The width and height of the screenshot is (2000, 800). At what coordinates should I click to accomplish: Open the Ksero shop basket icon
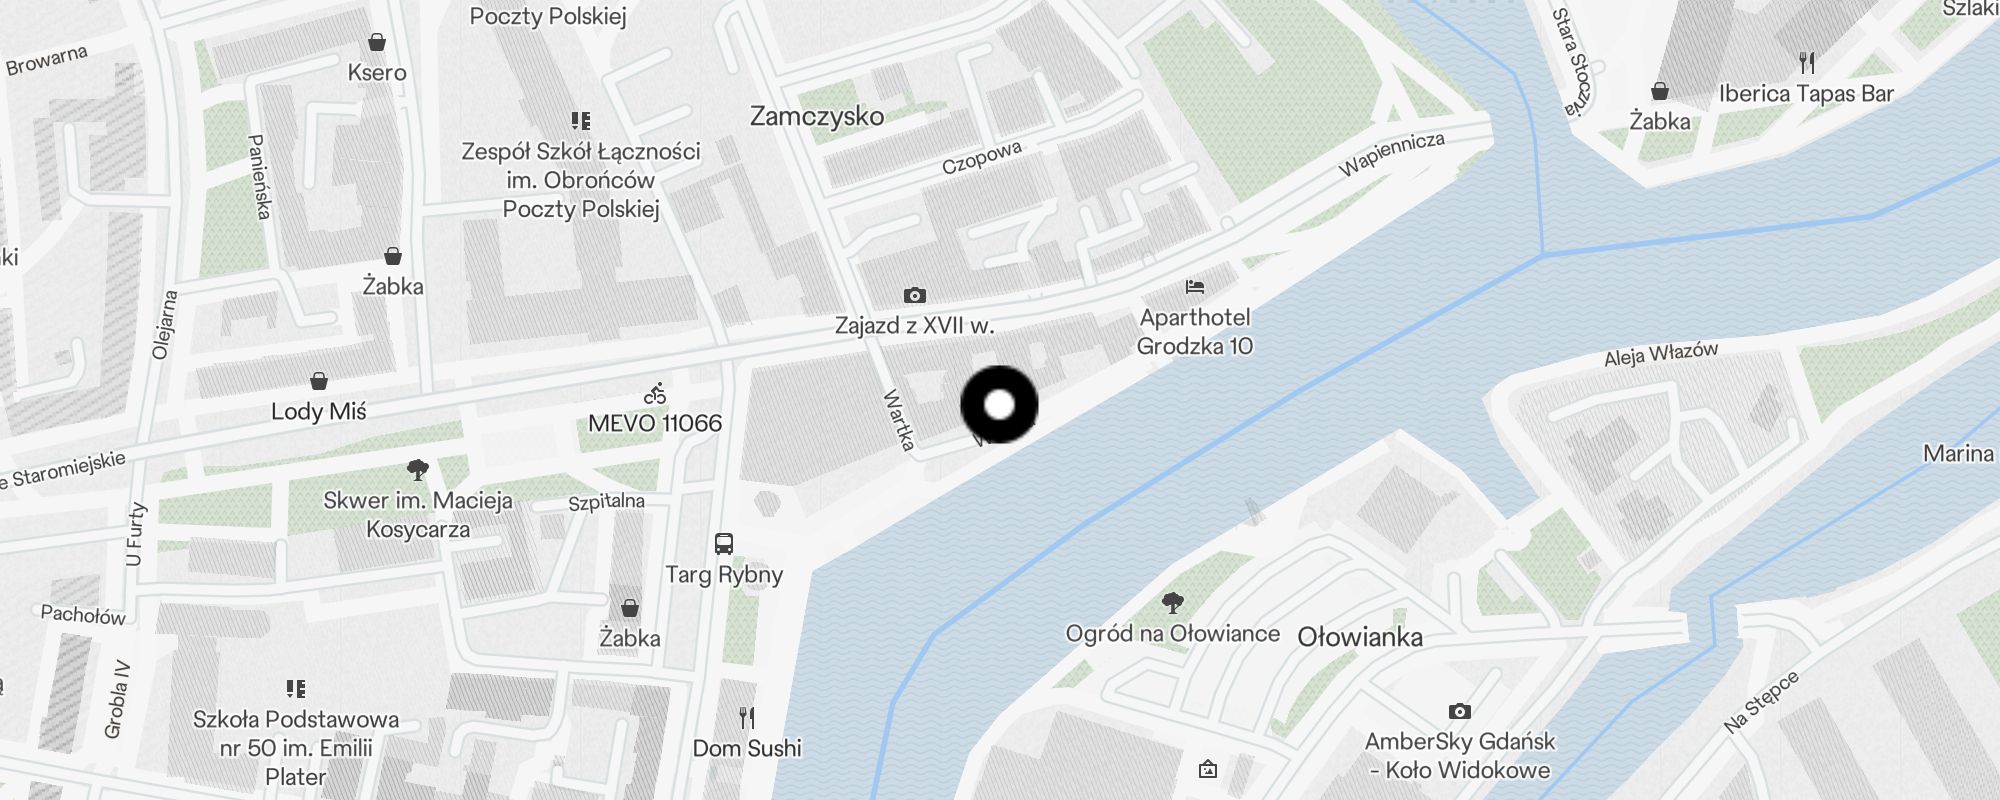point(377,42)
